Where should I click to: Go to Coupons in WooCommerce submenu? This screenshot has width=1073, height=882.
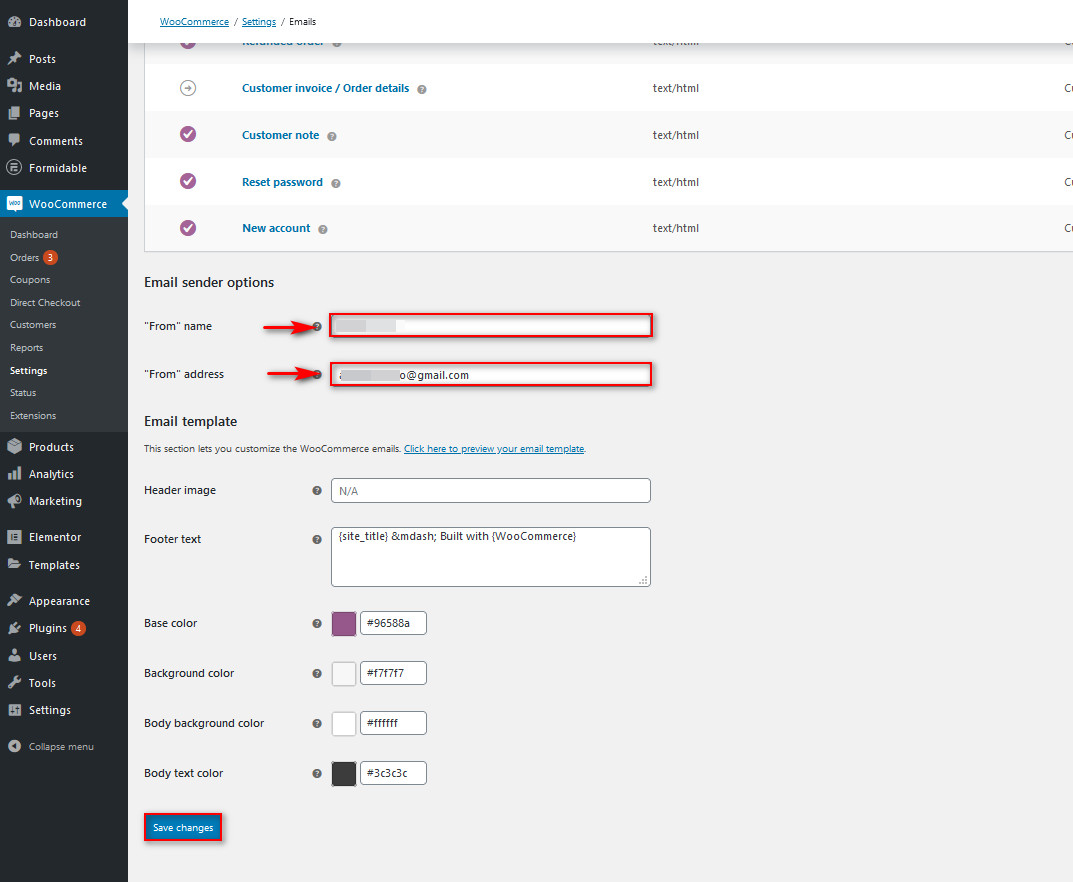click(30, 280)
